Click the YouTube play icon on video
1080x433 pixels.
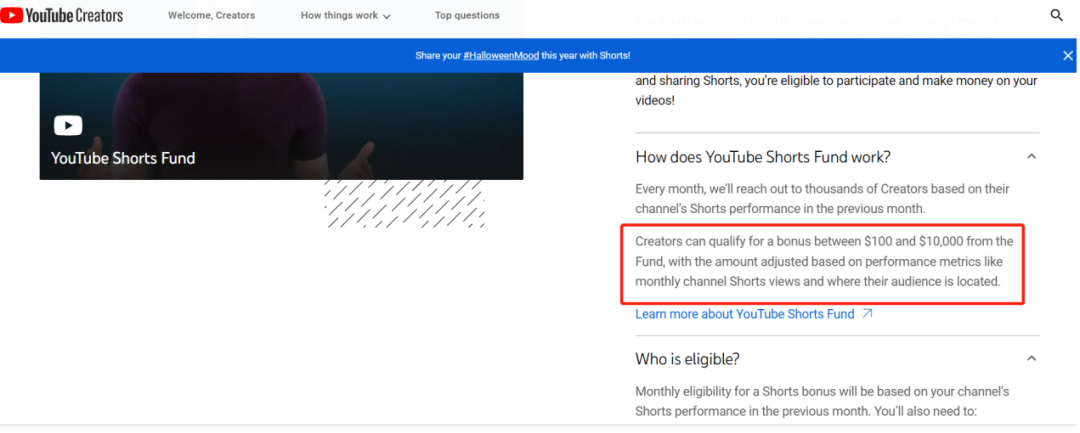pos(68,125)
